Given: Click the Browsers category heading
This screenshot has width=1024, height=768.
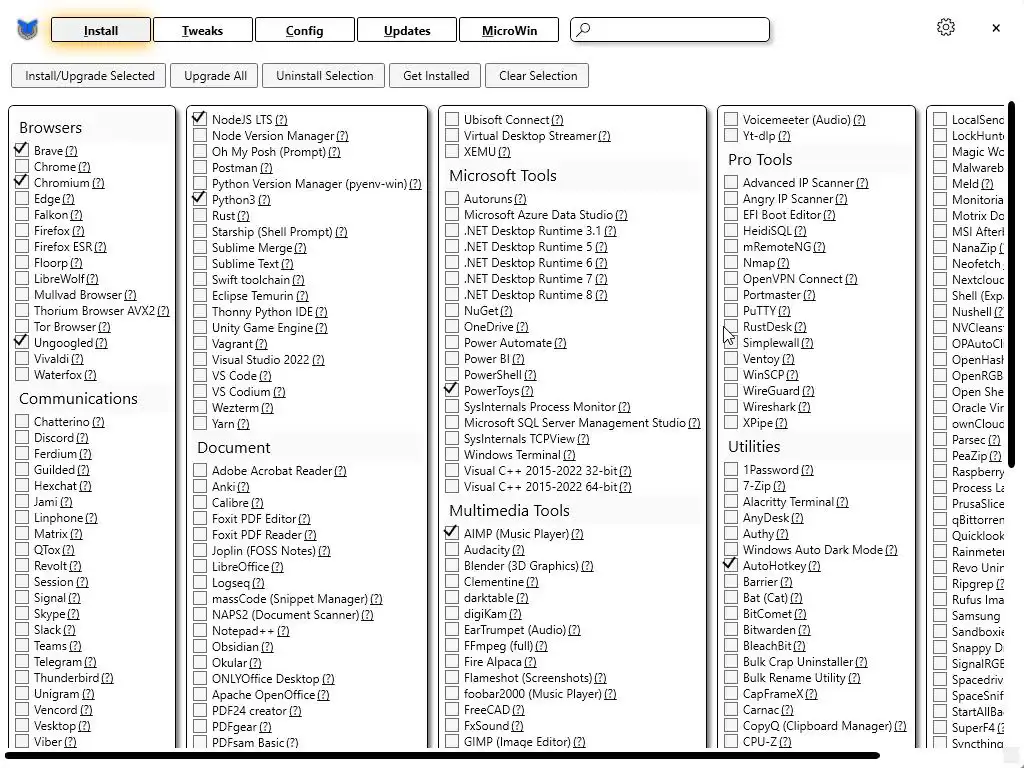Looking at the screenshot, I should coord(50,128).
